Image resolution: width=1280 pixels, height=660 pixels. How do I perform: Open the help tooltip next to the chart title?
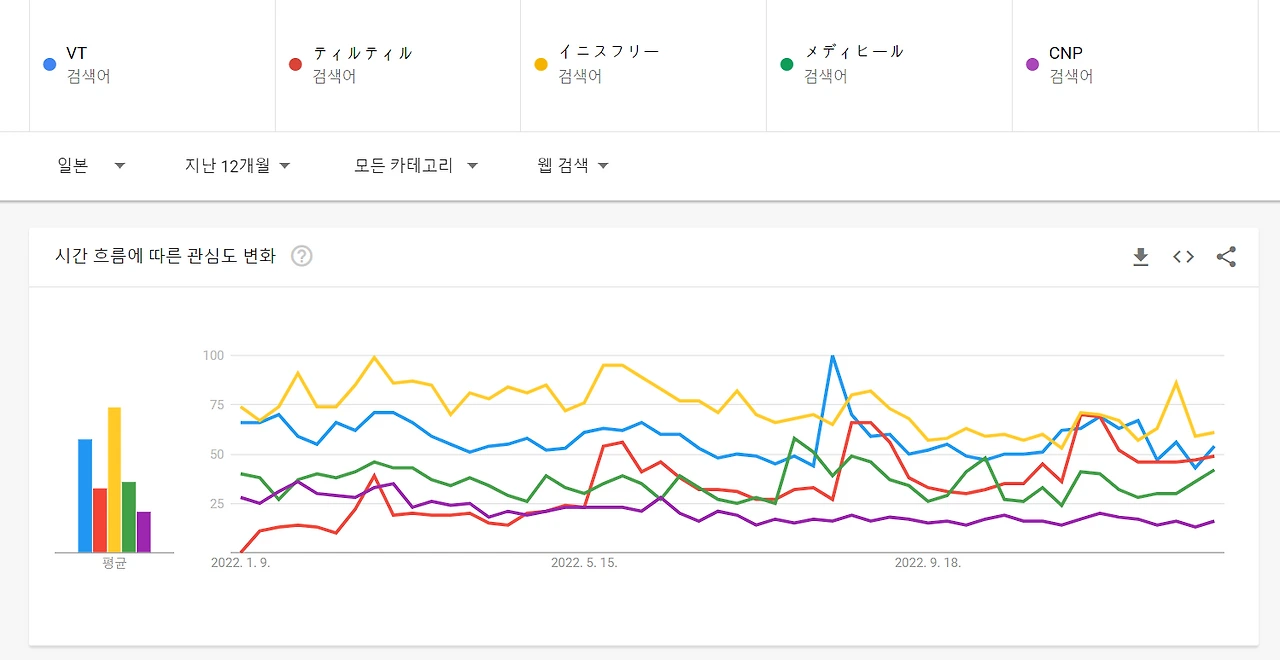[x=302, y=256]
